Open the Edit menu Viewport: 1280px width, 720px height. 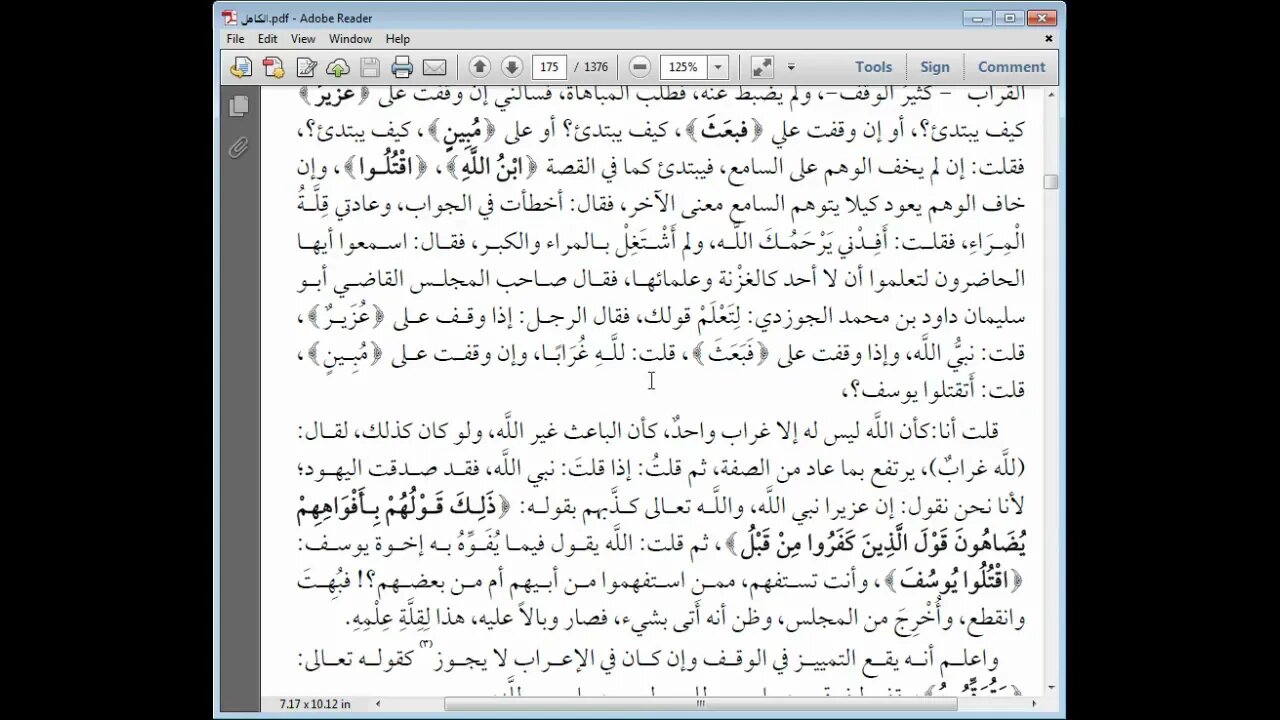[x=267, y=39]
